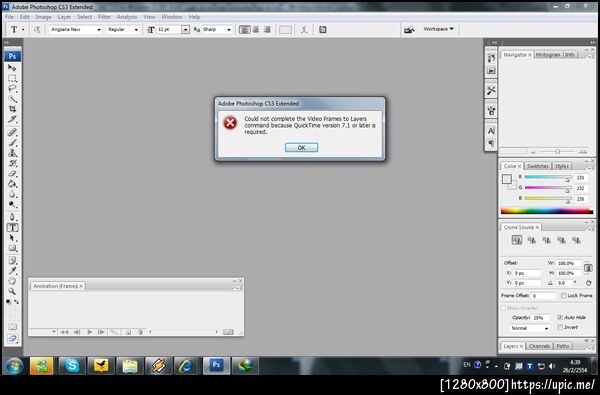The width and height of the screenshot is (600, 395).
Task: Switch to the Swatches tab
Action: click(537, 166)
